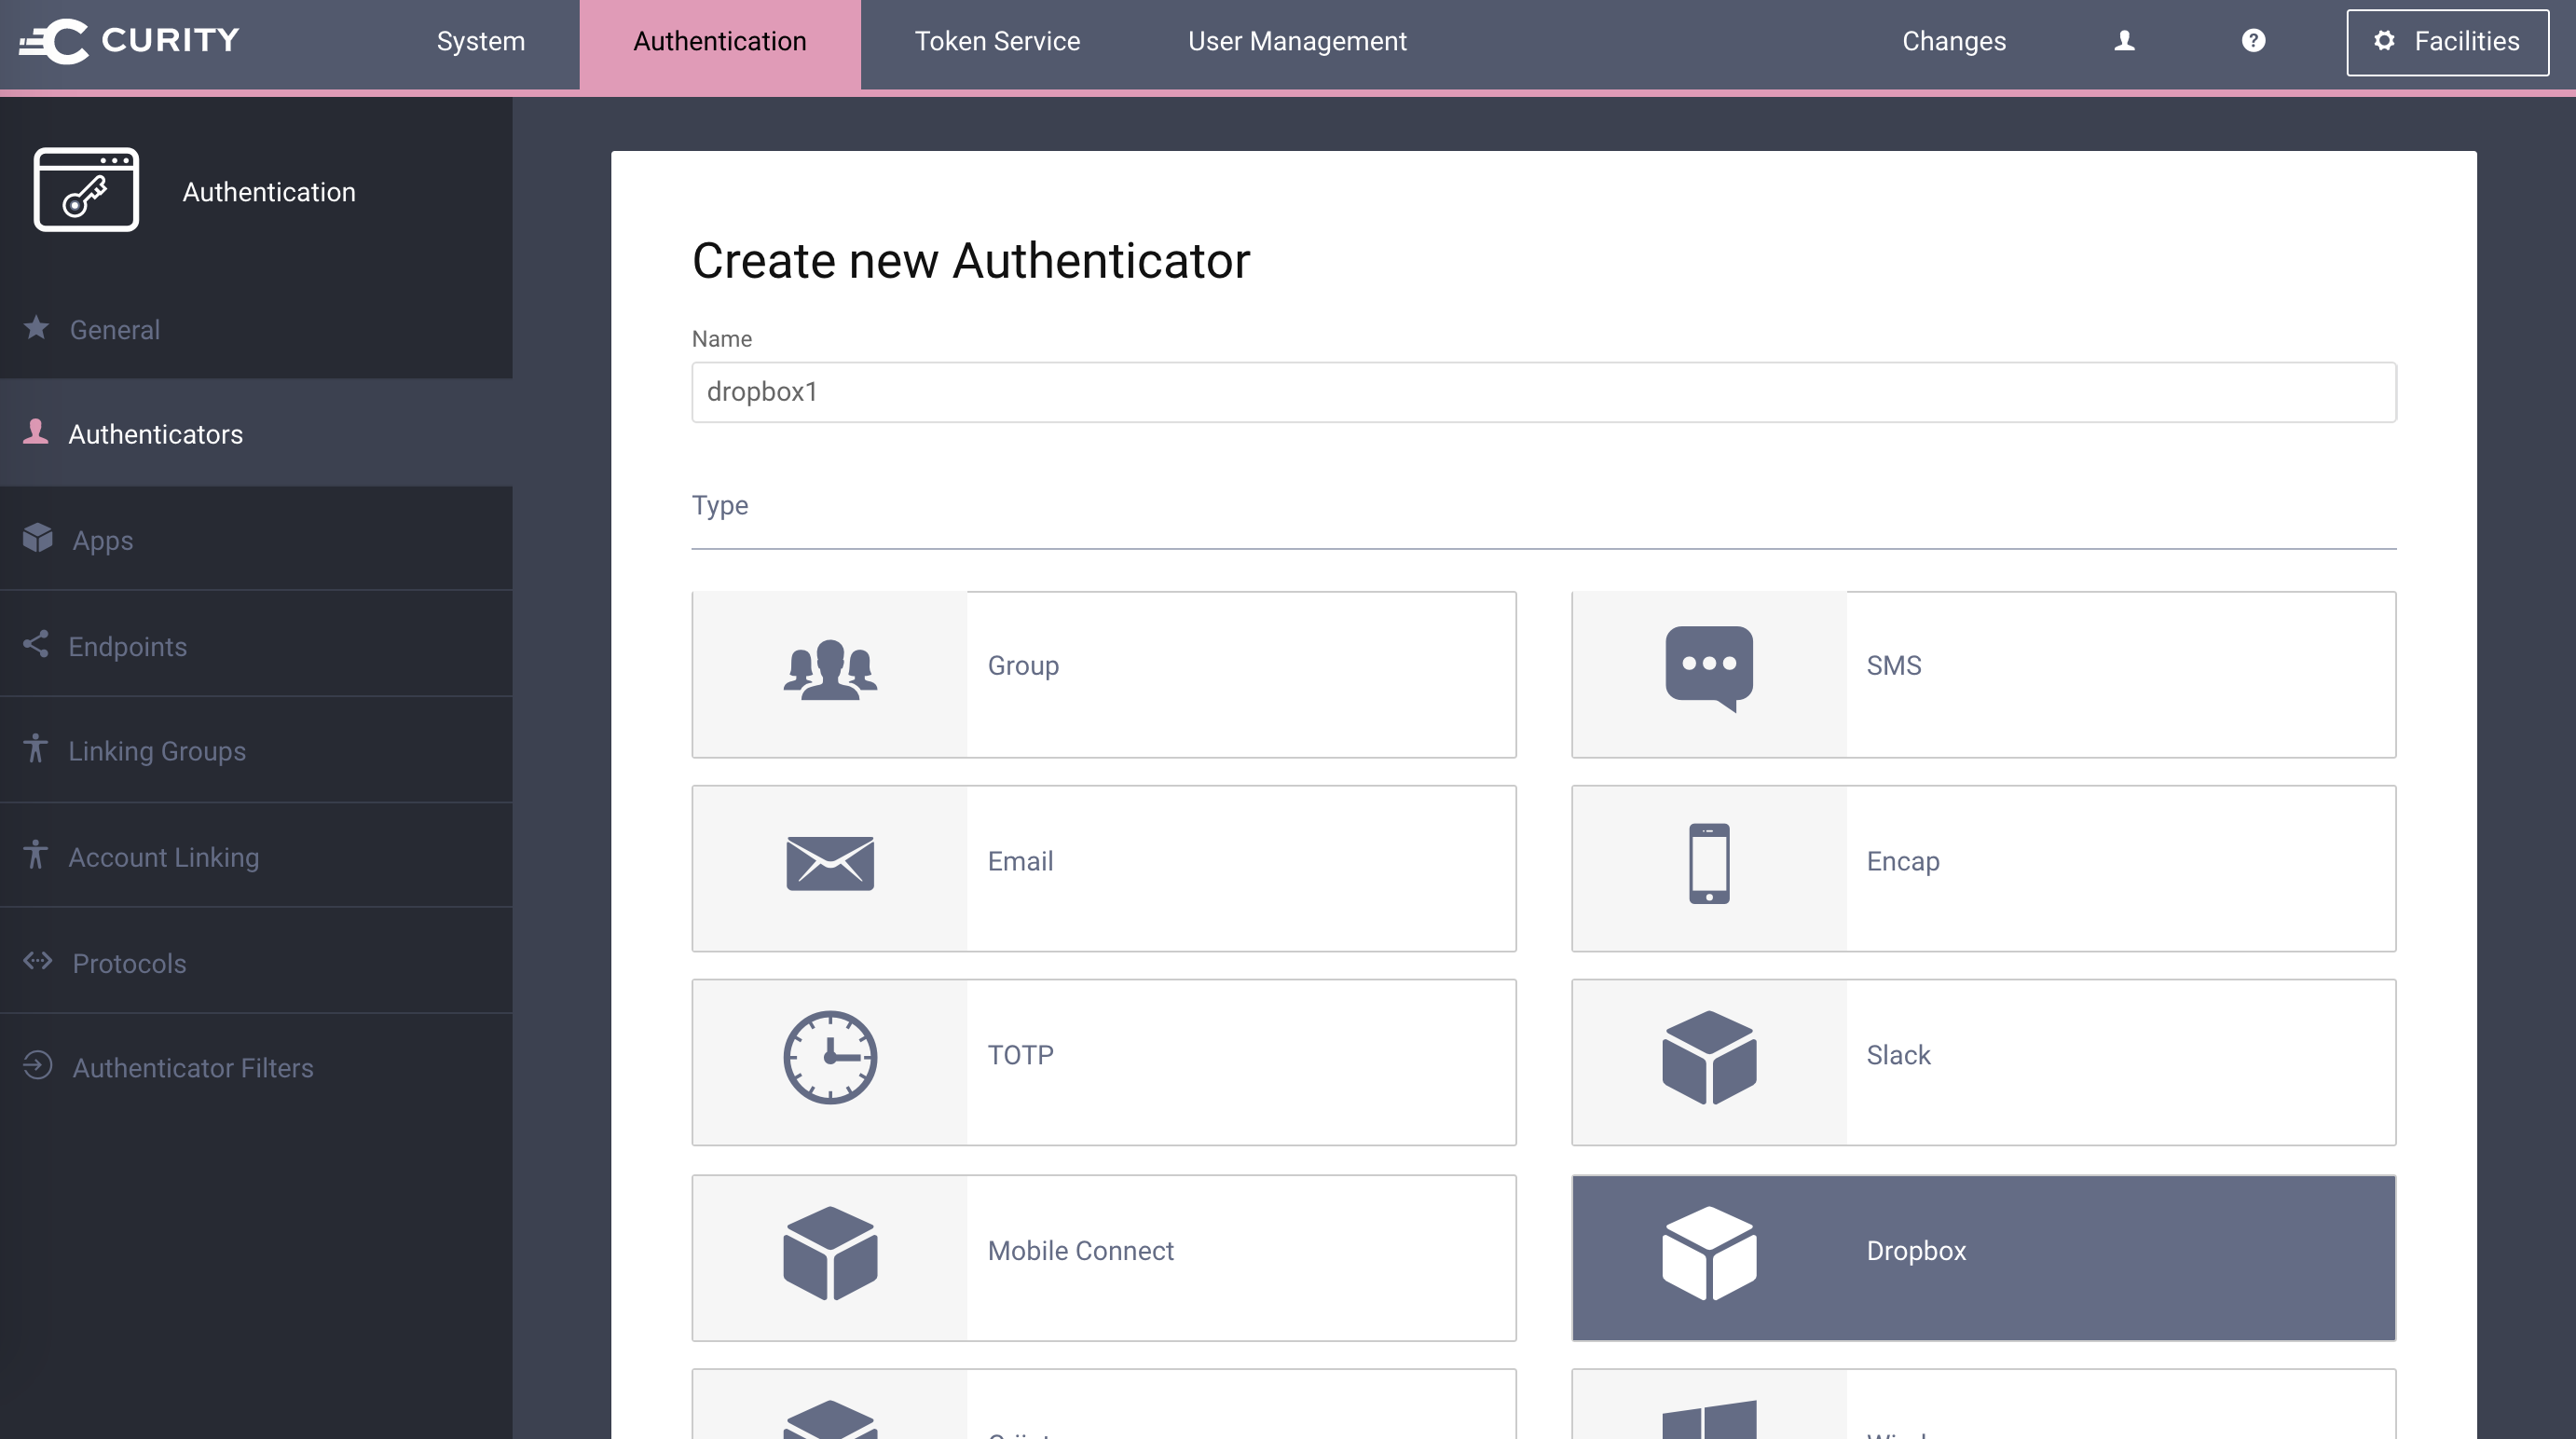Screen dimensions: 2576x1439
Task: Go to General in sidebar
Action: coord(256,329)
